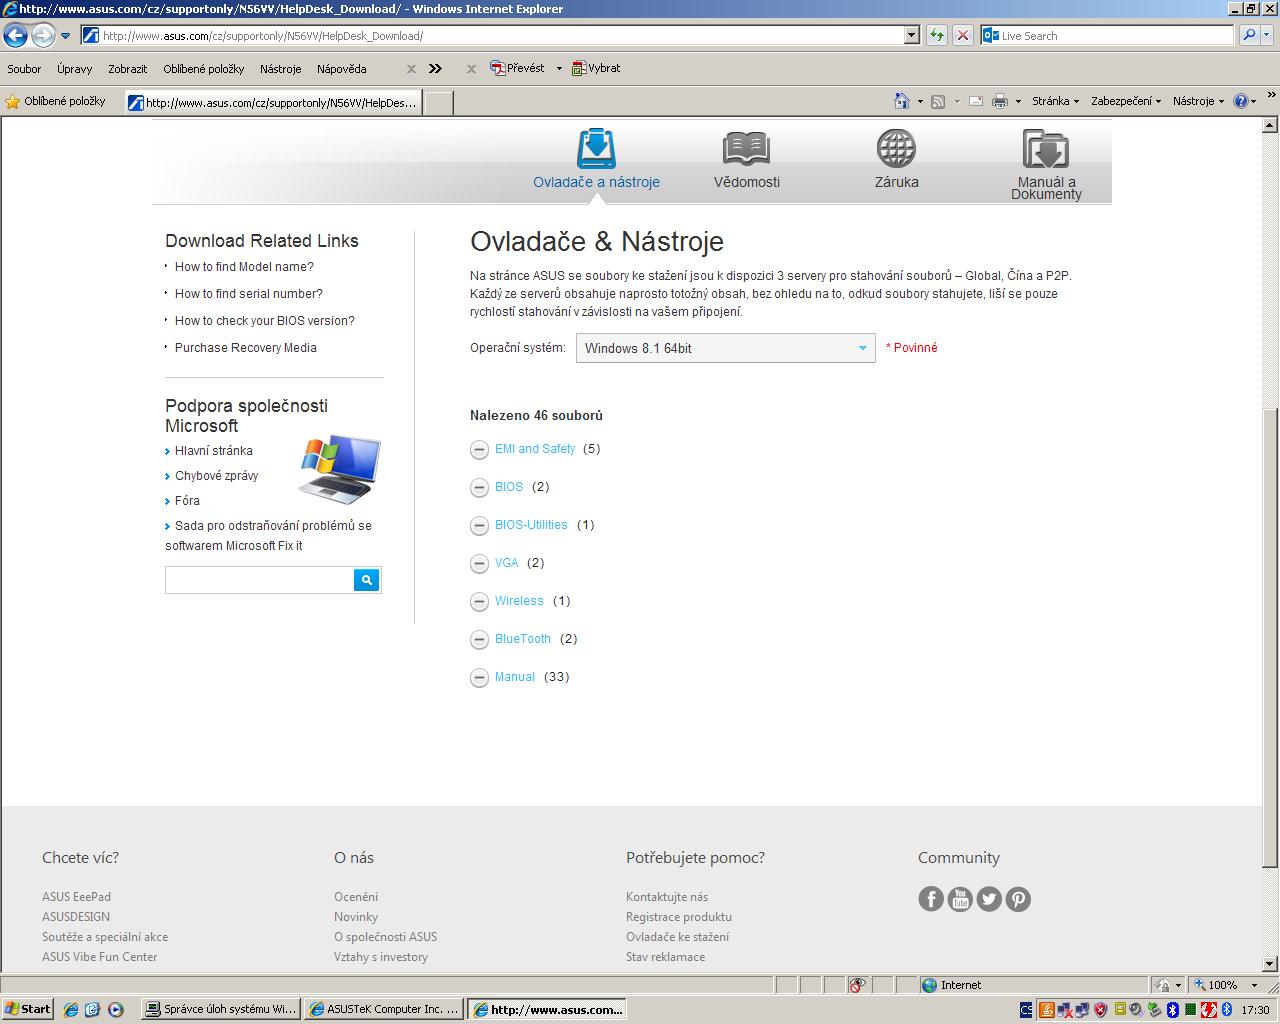Click the Oblíbené položky star button
Viewport: 1280px width, 1024px height.
(x=56, y=101)
